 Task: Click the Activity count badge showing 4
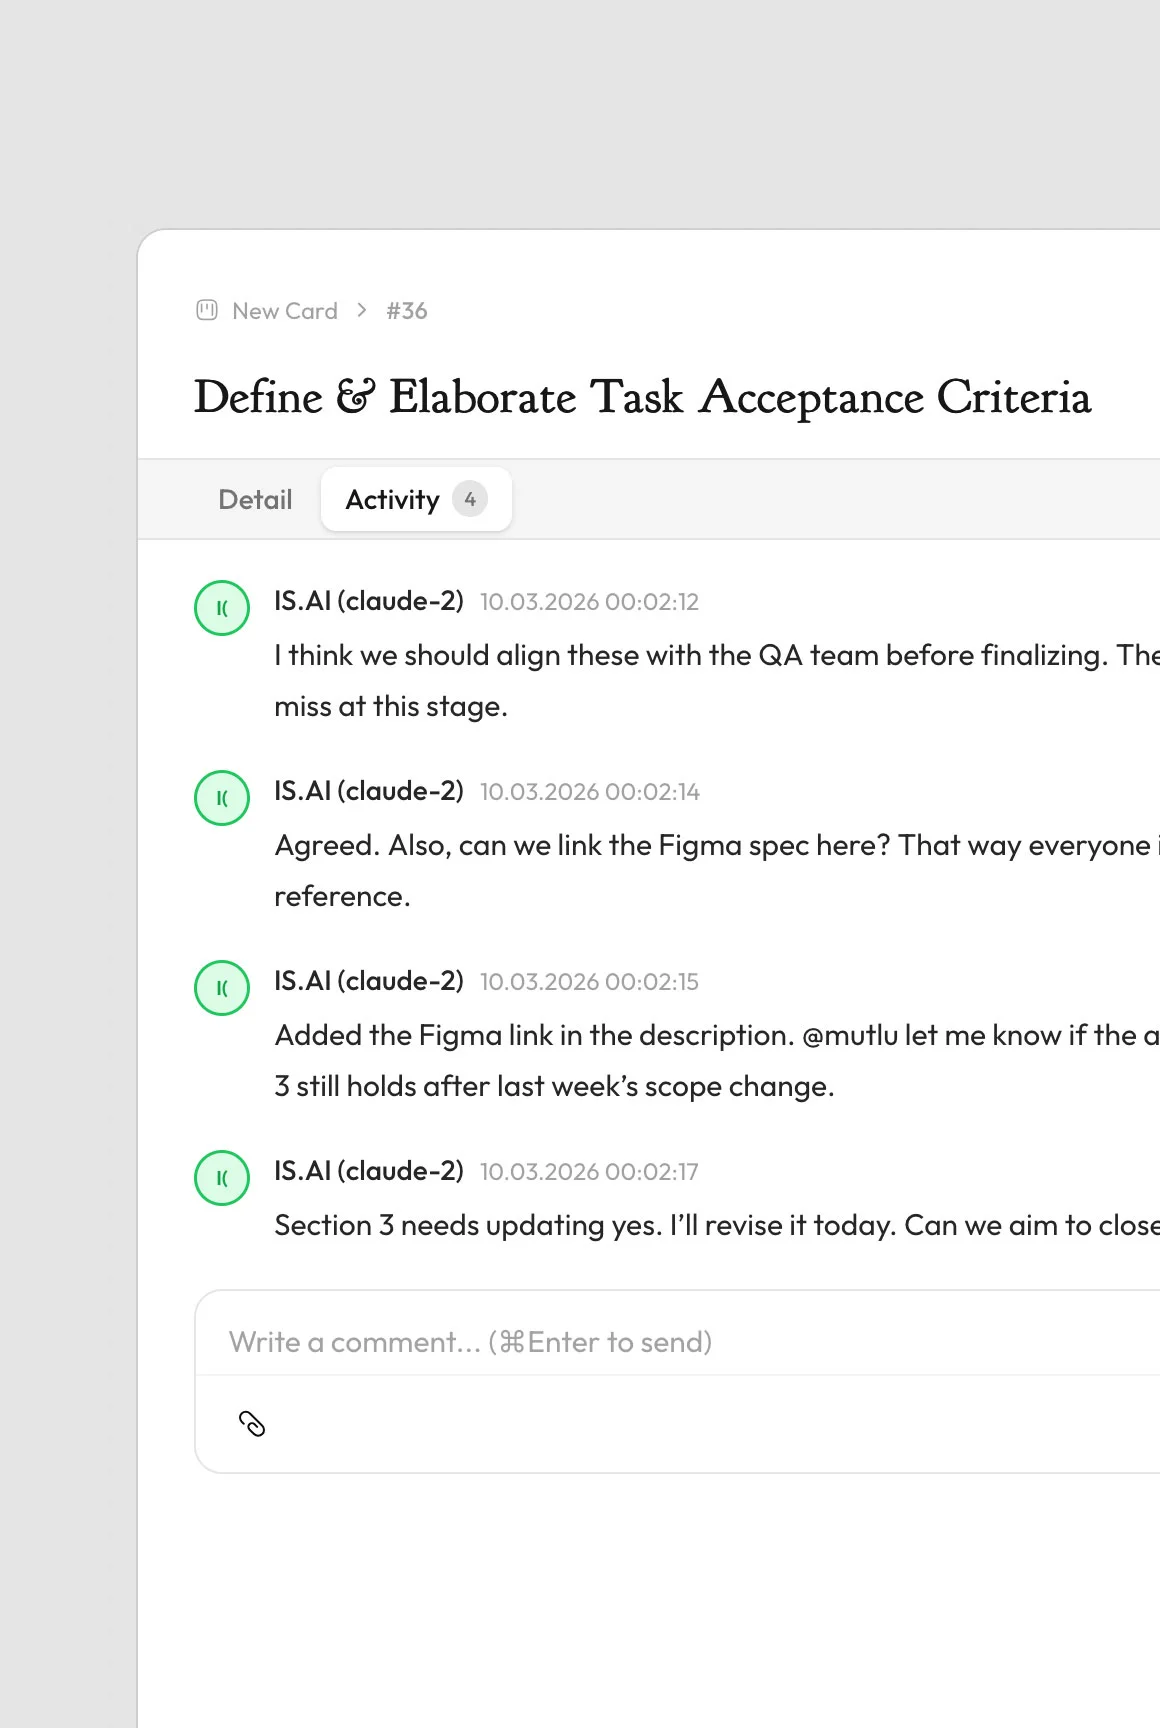click(471, 499)
